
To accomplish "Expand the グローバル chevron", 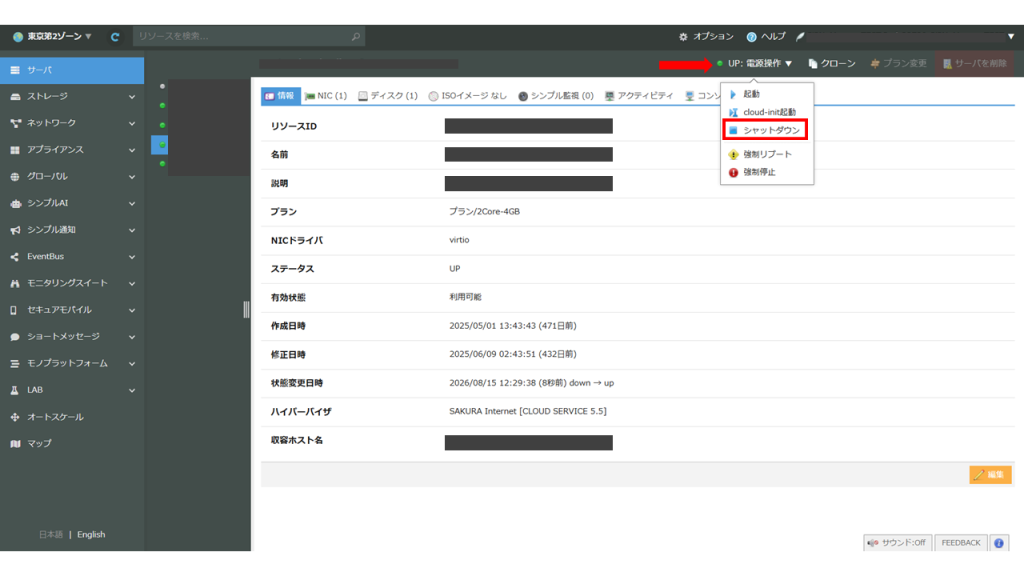I will [132, 177].
